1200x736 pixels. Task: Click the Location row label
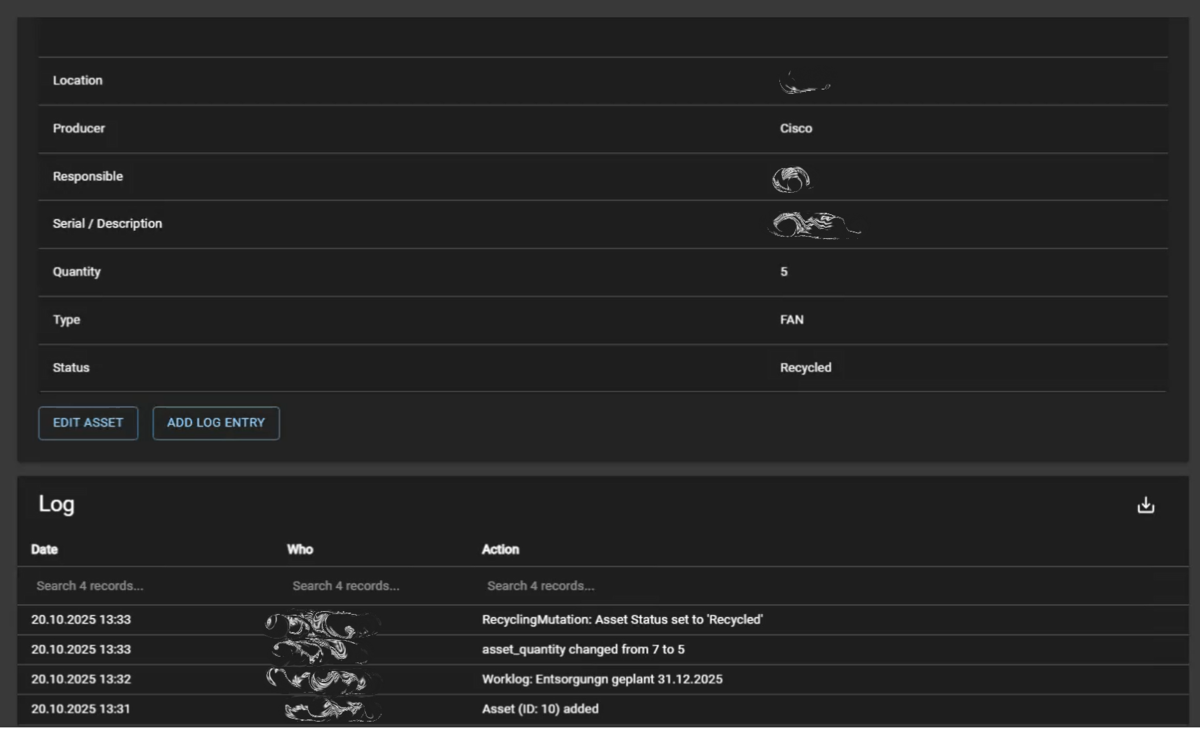point(78,81)
